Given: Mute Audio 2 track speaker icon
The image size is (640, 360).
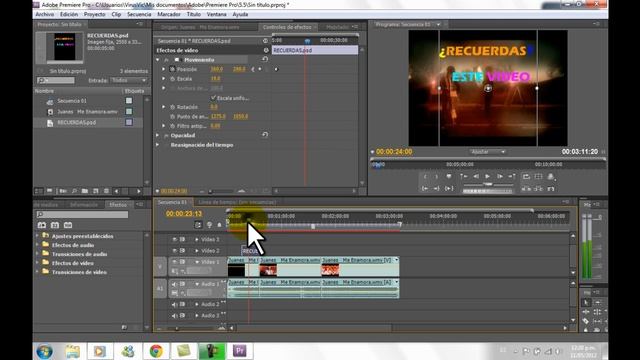Looking at the screenshot, I should tap(175, 304).
